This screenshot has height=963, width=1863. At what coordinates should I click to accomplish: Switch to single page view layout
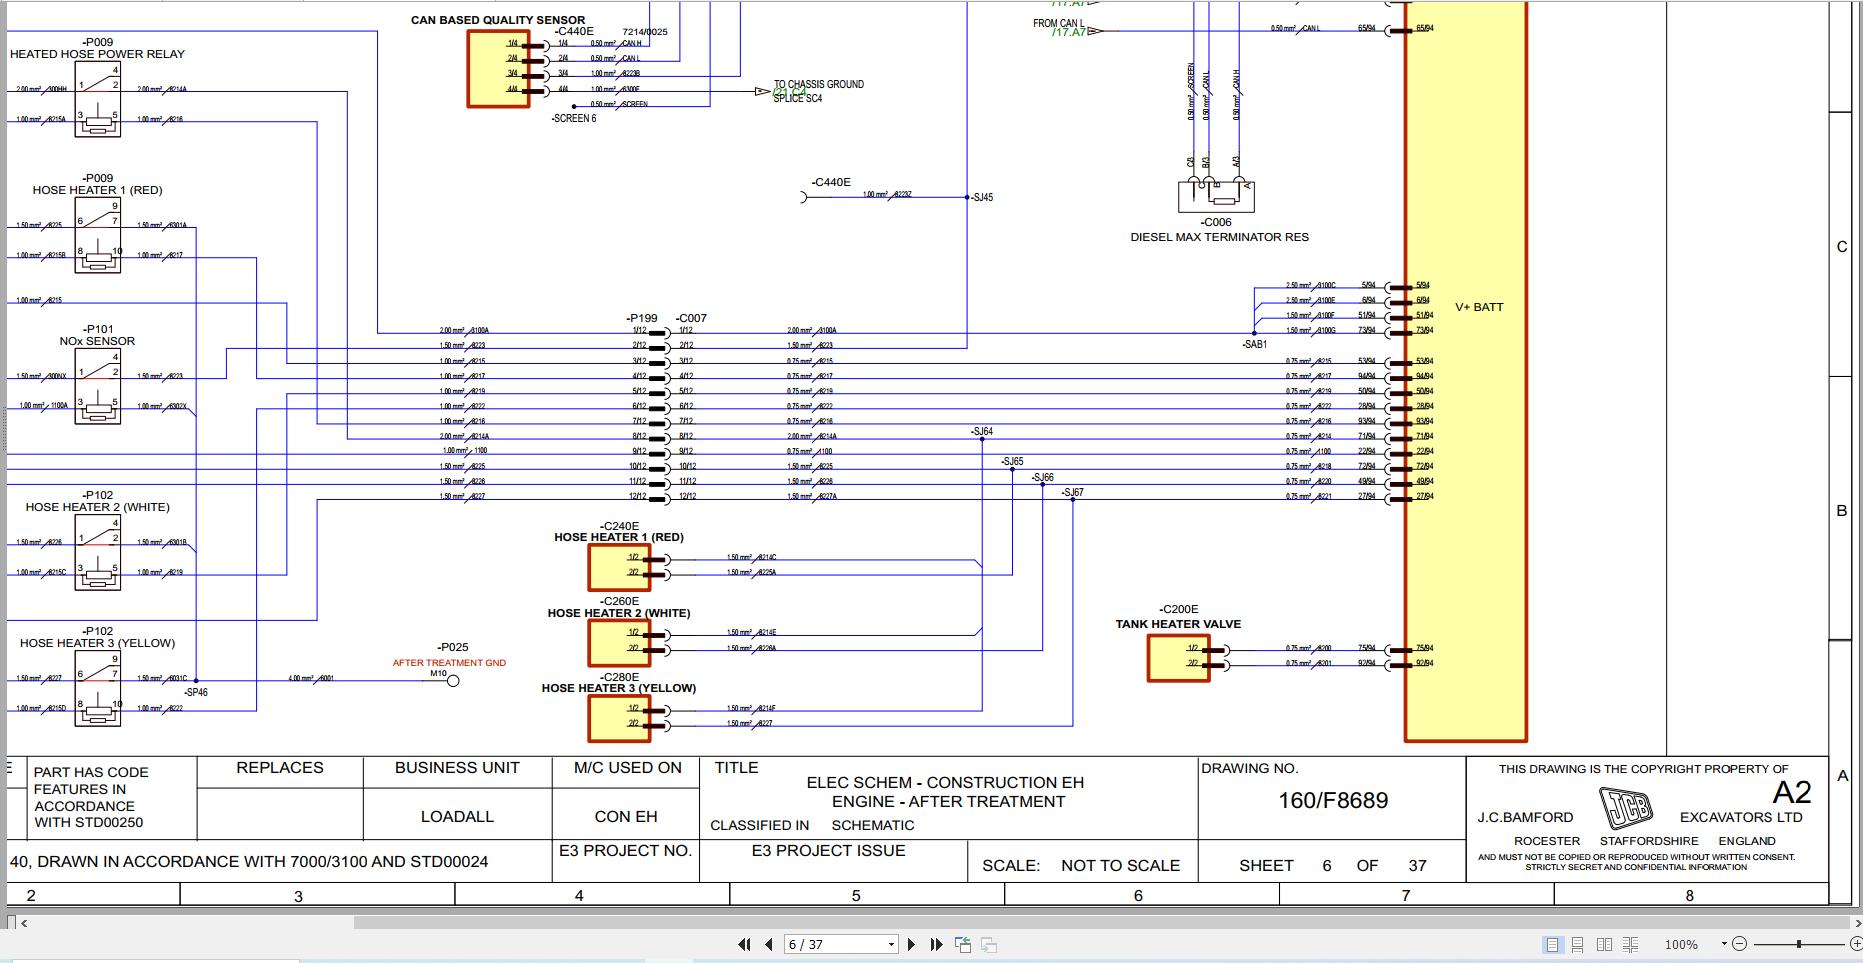tap(1552, 944)
